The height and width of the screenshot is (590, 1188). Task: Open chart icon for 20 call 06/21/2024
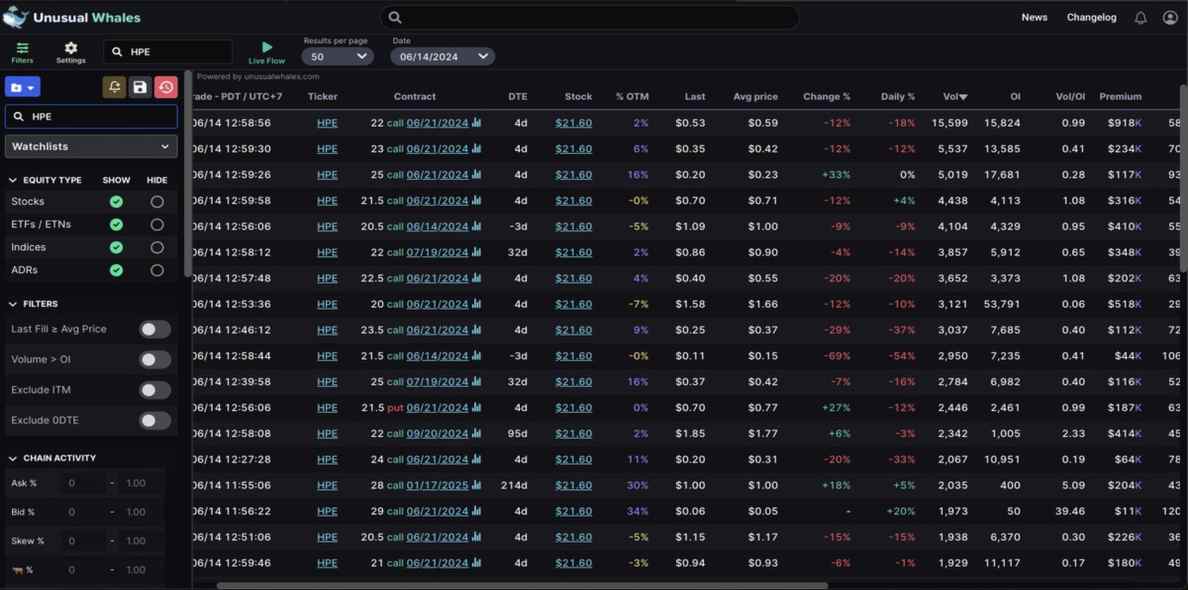coord(477,304)
